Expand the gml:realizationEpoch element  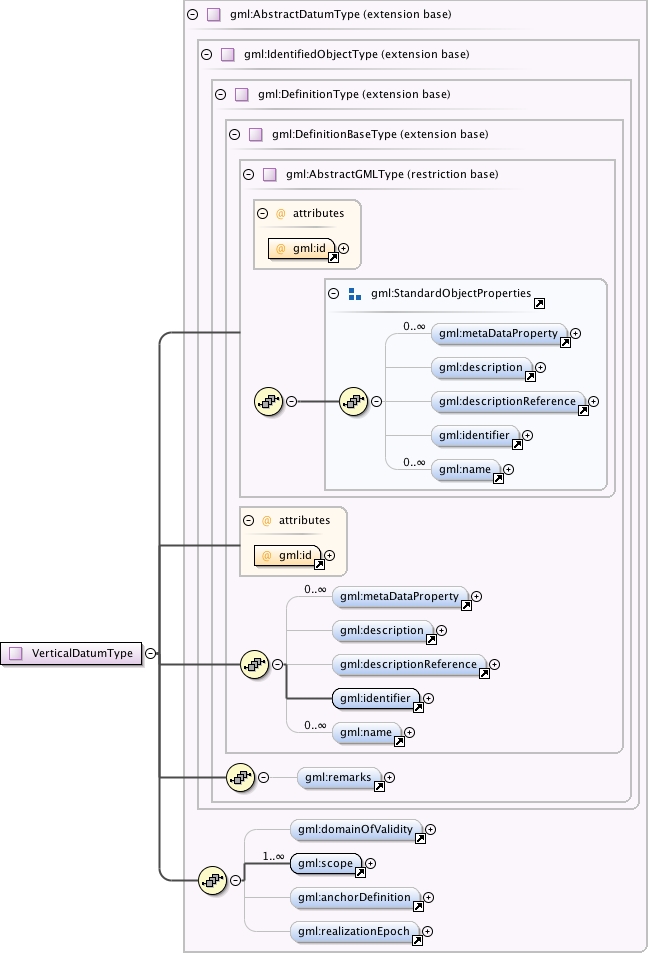tap(428, 931)
